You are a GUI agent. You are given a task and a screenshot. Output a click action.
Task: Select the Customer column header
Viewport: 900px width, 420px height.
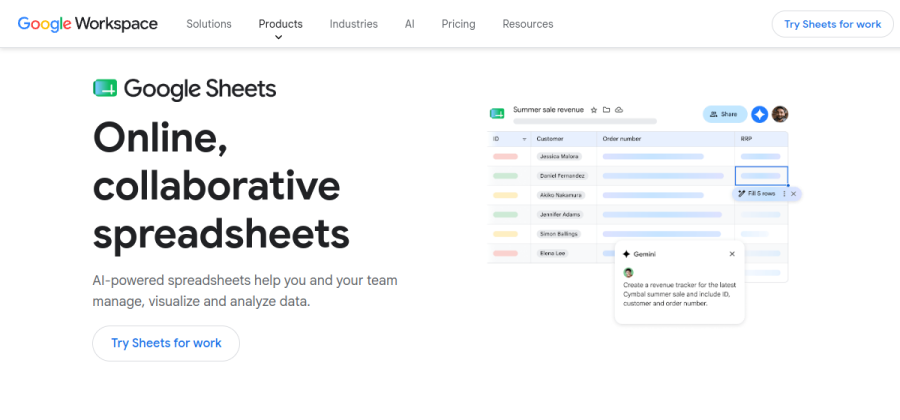pyautogui.click(x=550, y=139)
